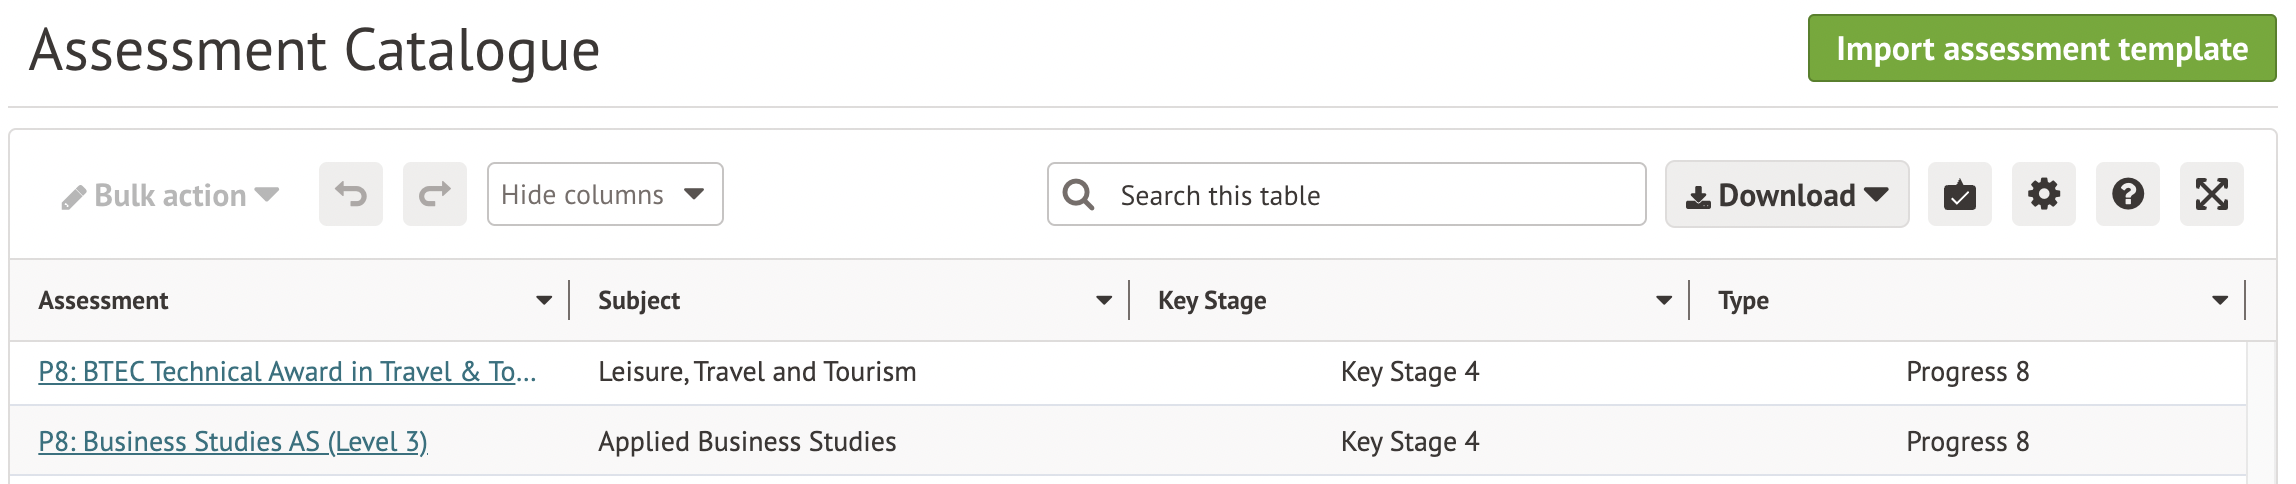Open the help question mark icon
The width and height of the screenshot is (2296, 484).
tap(2127, 194)
